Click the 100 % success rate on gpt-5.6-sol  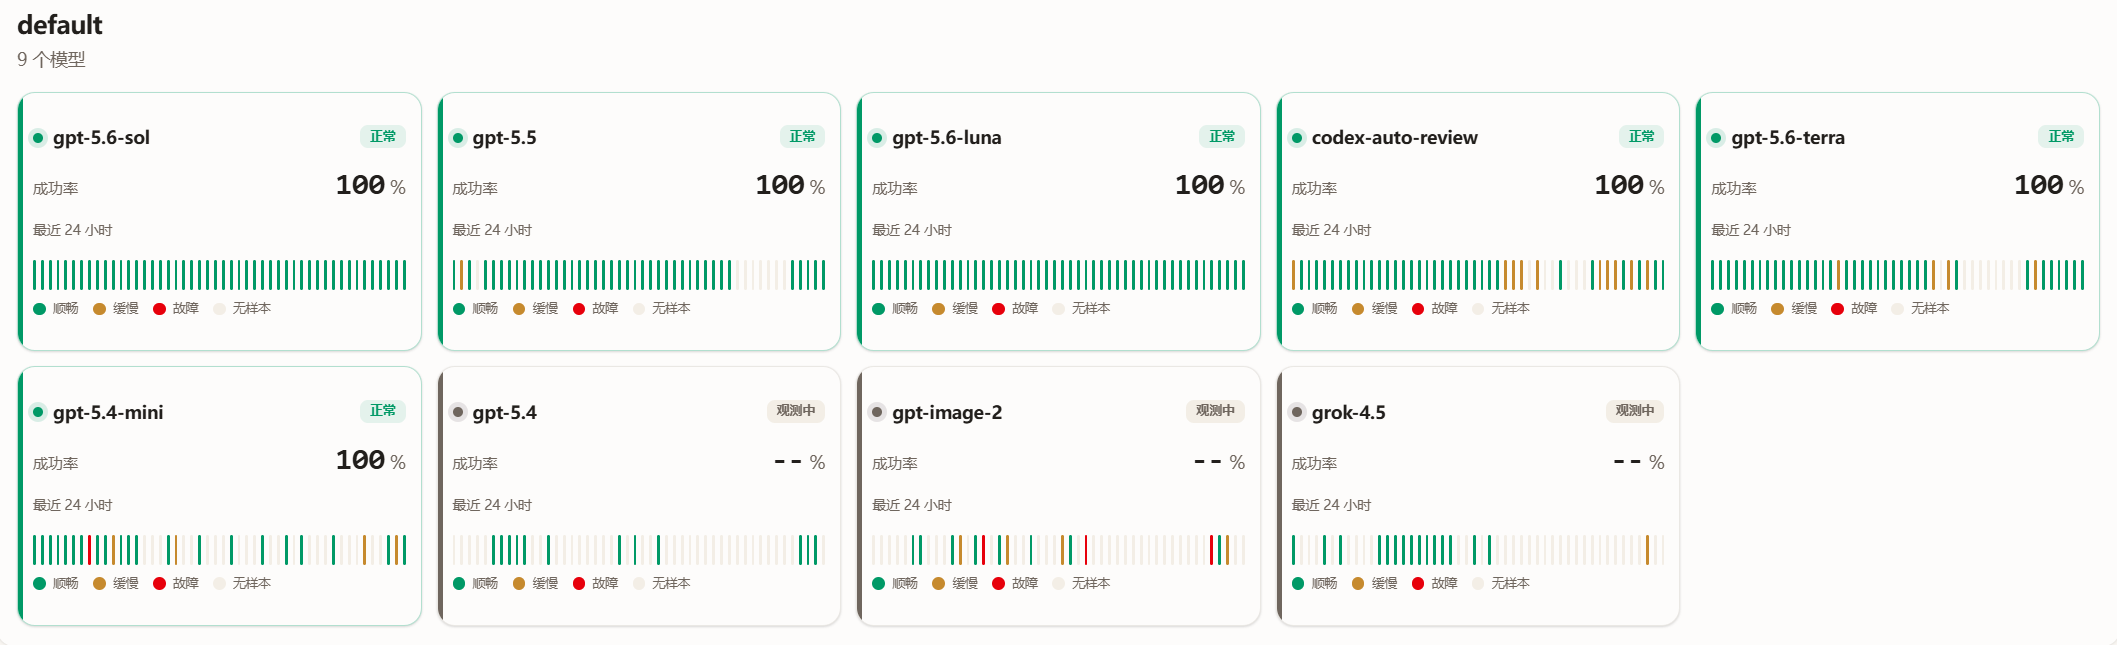tap(371, 186)
